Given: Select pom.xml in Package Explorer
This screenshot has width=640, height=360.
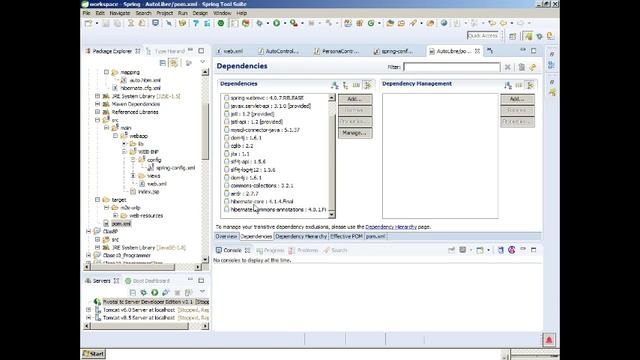Looking at the screenshot, I should [121, 224].
